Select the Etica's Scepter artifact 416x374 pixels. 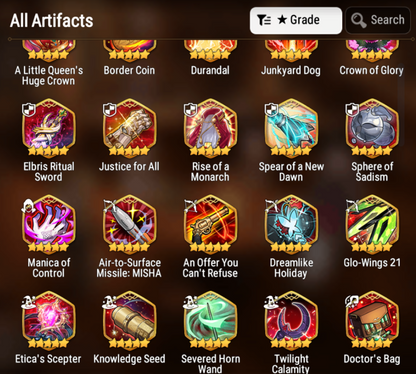(x=49, y=321)
